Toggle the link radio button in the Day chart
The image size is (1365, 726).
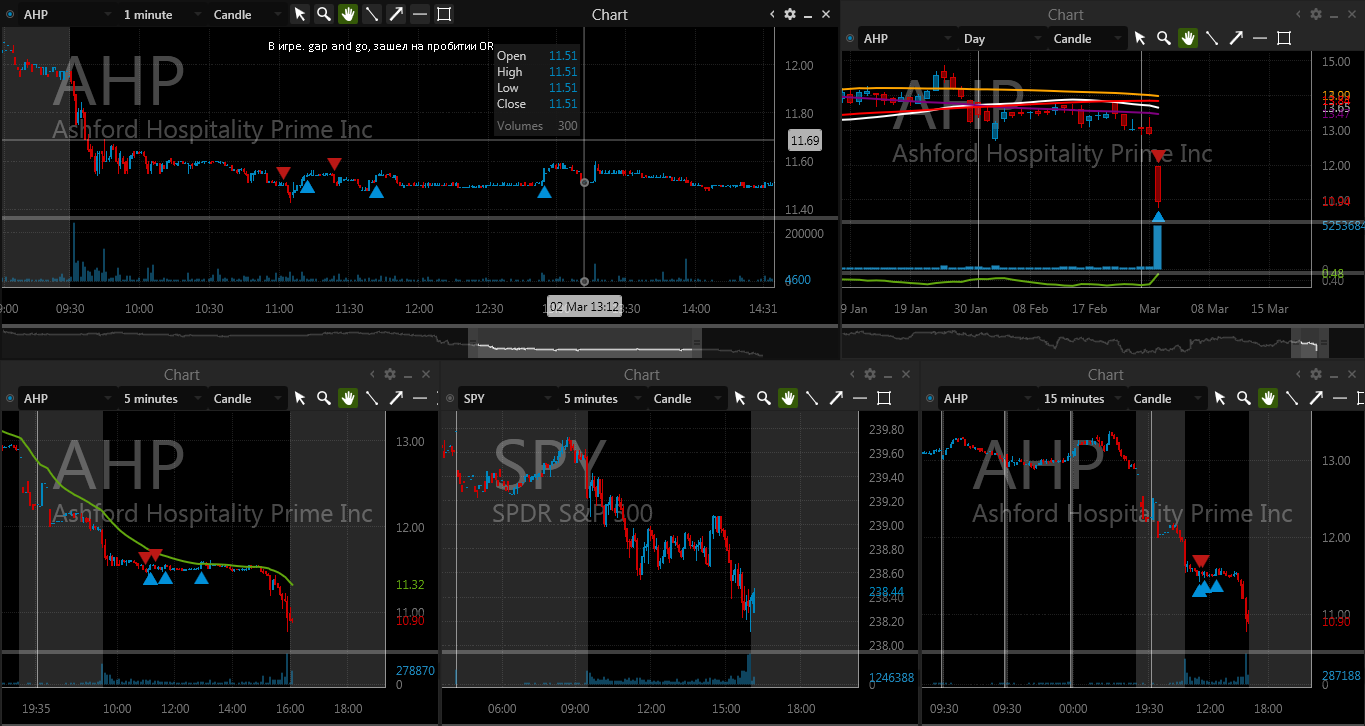click(x=850, y=38)
